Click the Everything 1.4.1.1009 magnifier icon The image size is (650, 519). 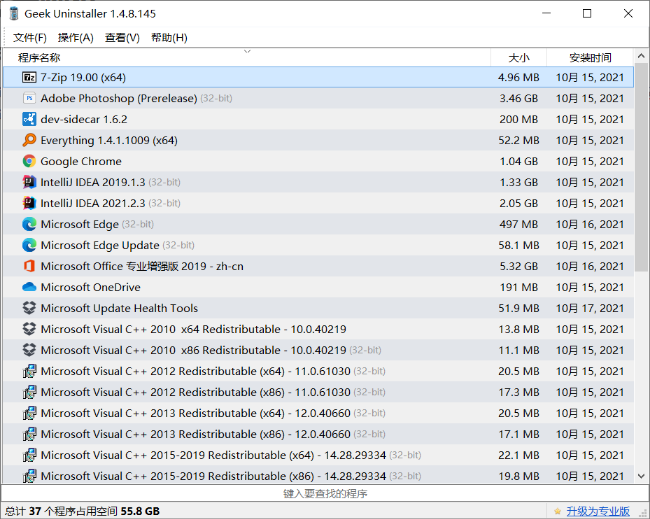(x=29, y=140)
